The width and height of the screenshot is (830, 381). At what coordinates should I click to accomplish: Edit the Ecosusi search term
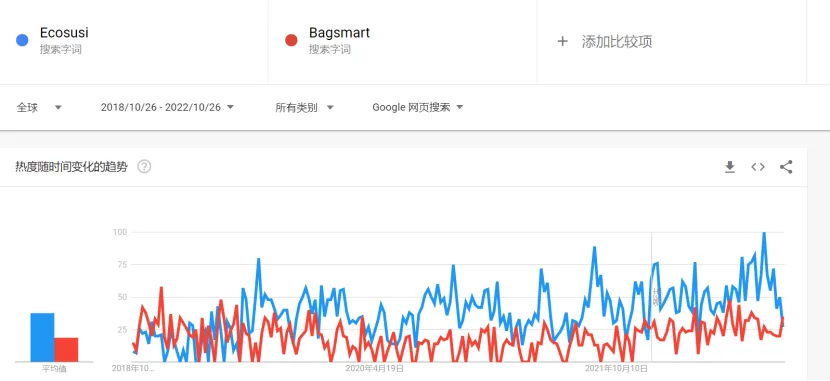point(64,33)
